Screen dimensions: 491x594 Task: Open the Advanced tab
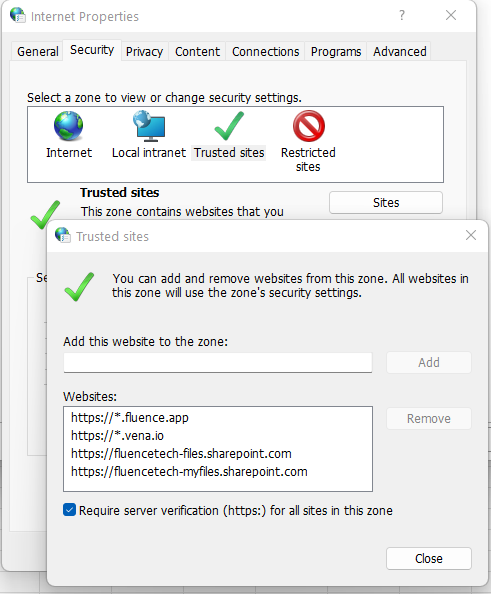point(400,52)
